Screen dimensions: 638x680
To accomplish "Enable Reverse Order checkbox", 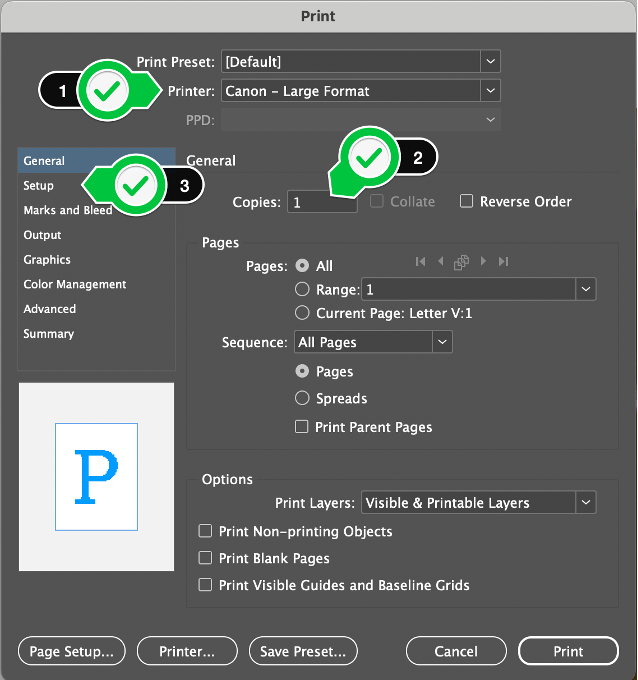I will click(x=466, y=201).
